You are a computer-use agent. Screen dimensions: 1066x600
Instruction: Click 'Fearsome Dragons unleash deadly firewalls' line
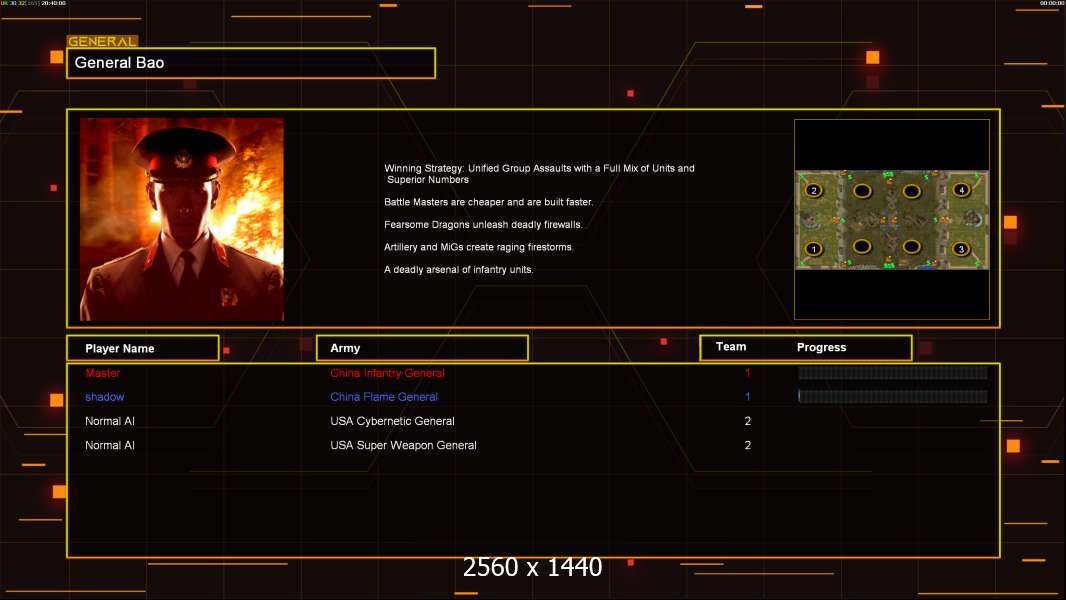pyautogui.click(x=483, y=224)
